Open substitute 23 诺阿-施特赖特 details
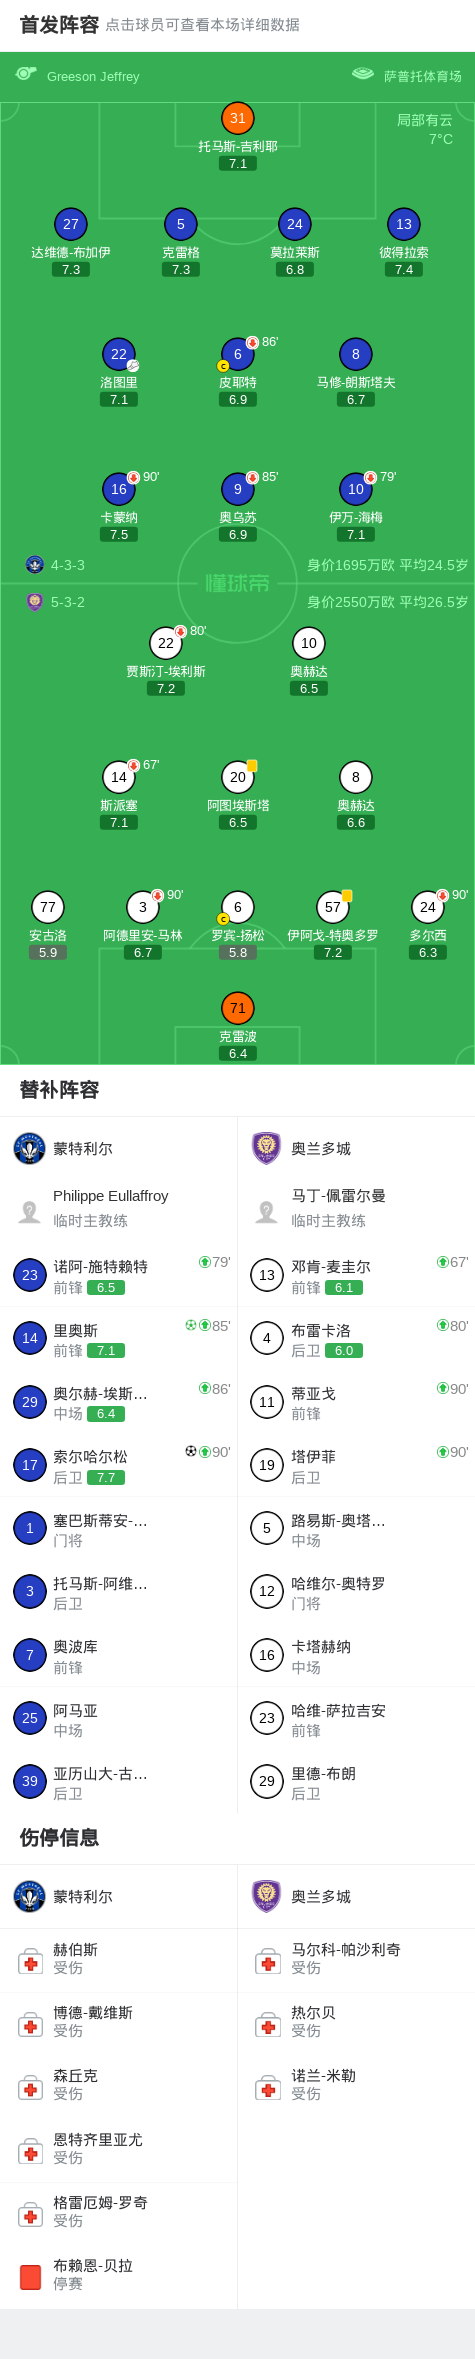The image size is (475, 2359). pos(118,1275)
